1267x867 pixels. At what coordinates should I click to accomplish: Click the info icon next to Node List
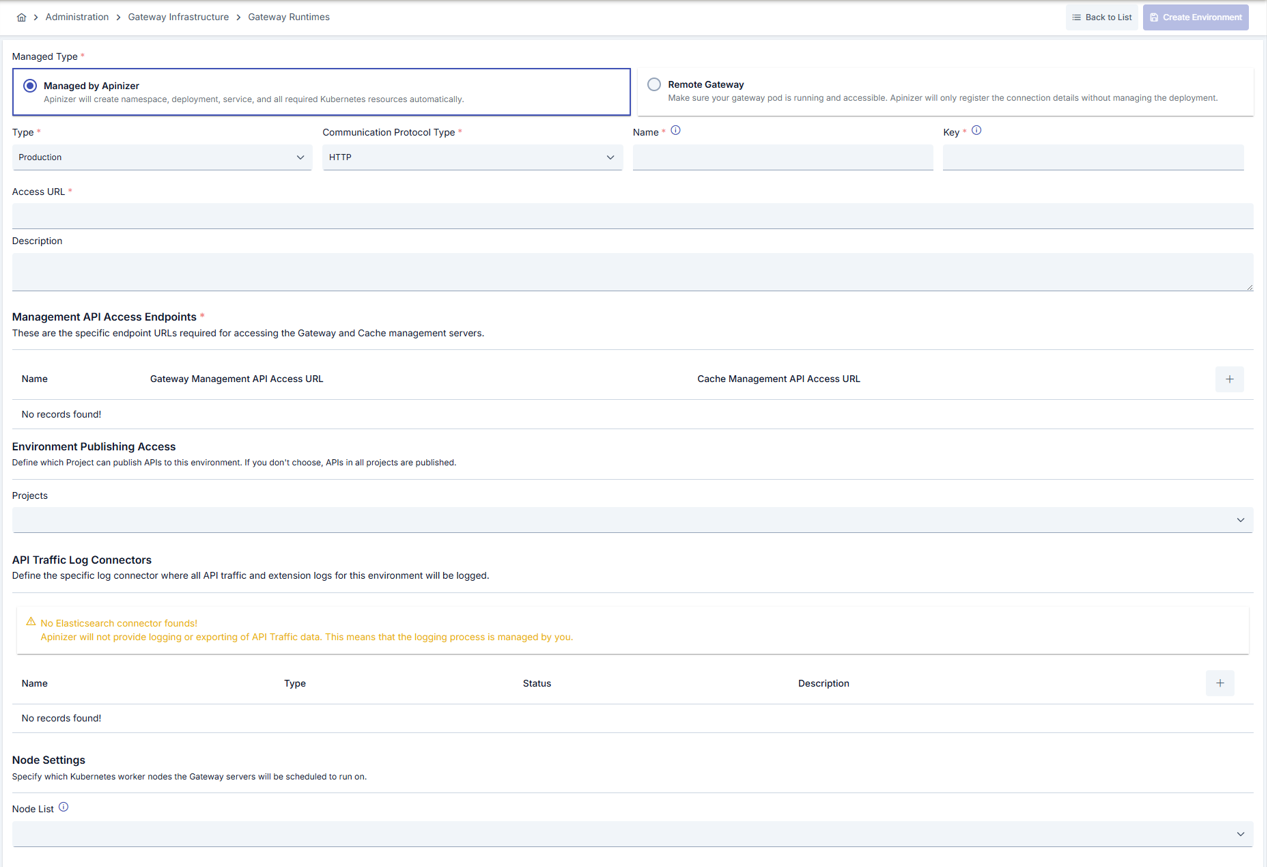62,806
